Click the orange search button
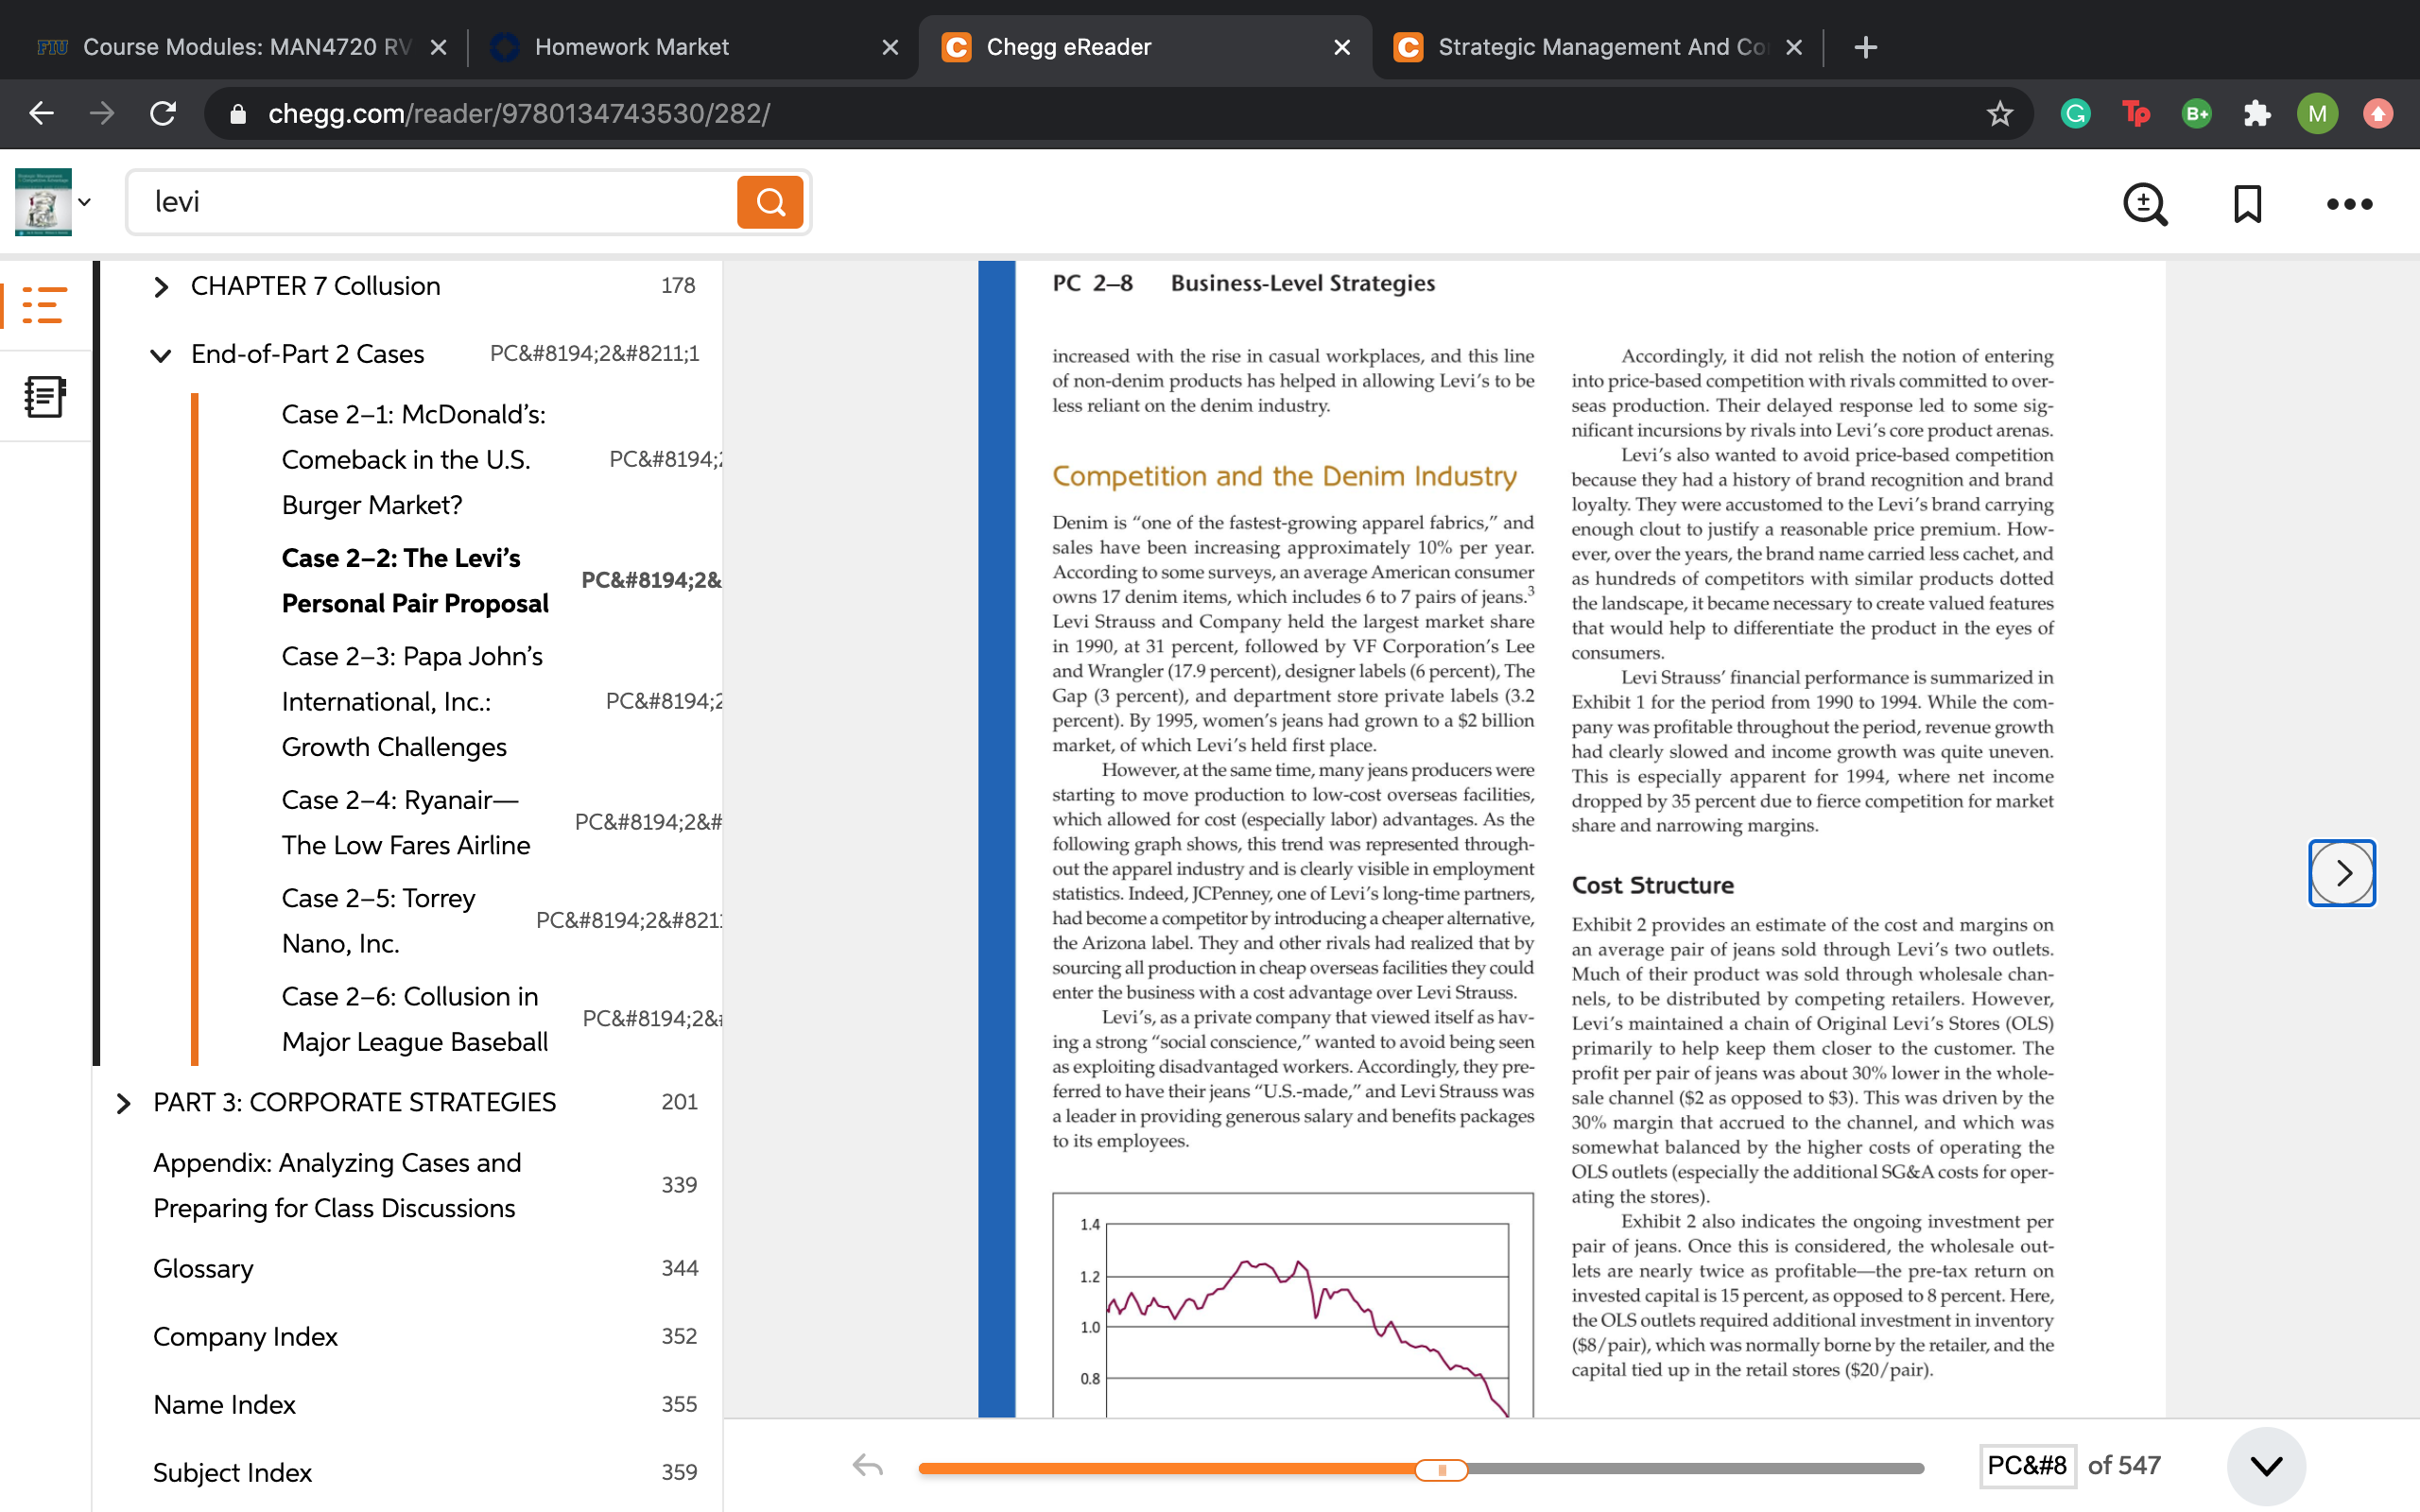2420x1512 pixels. (770, 202)
